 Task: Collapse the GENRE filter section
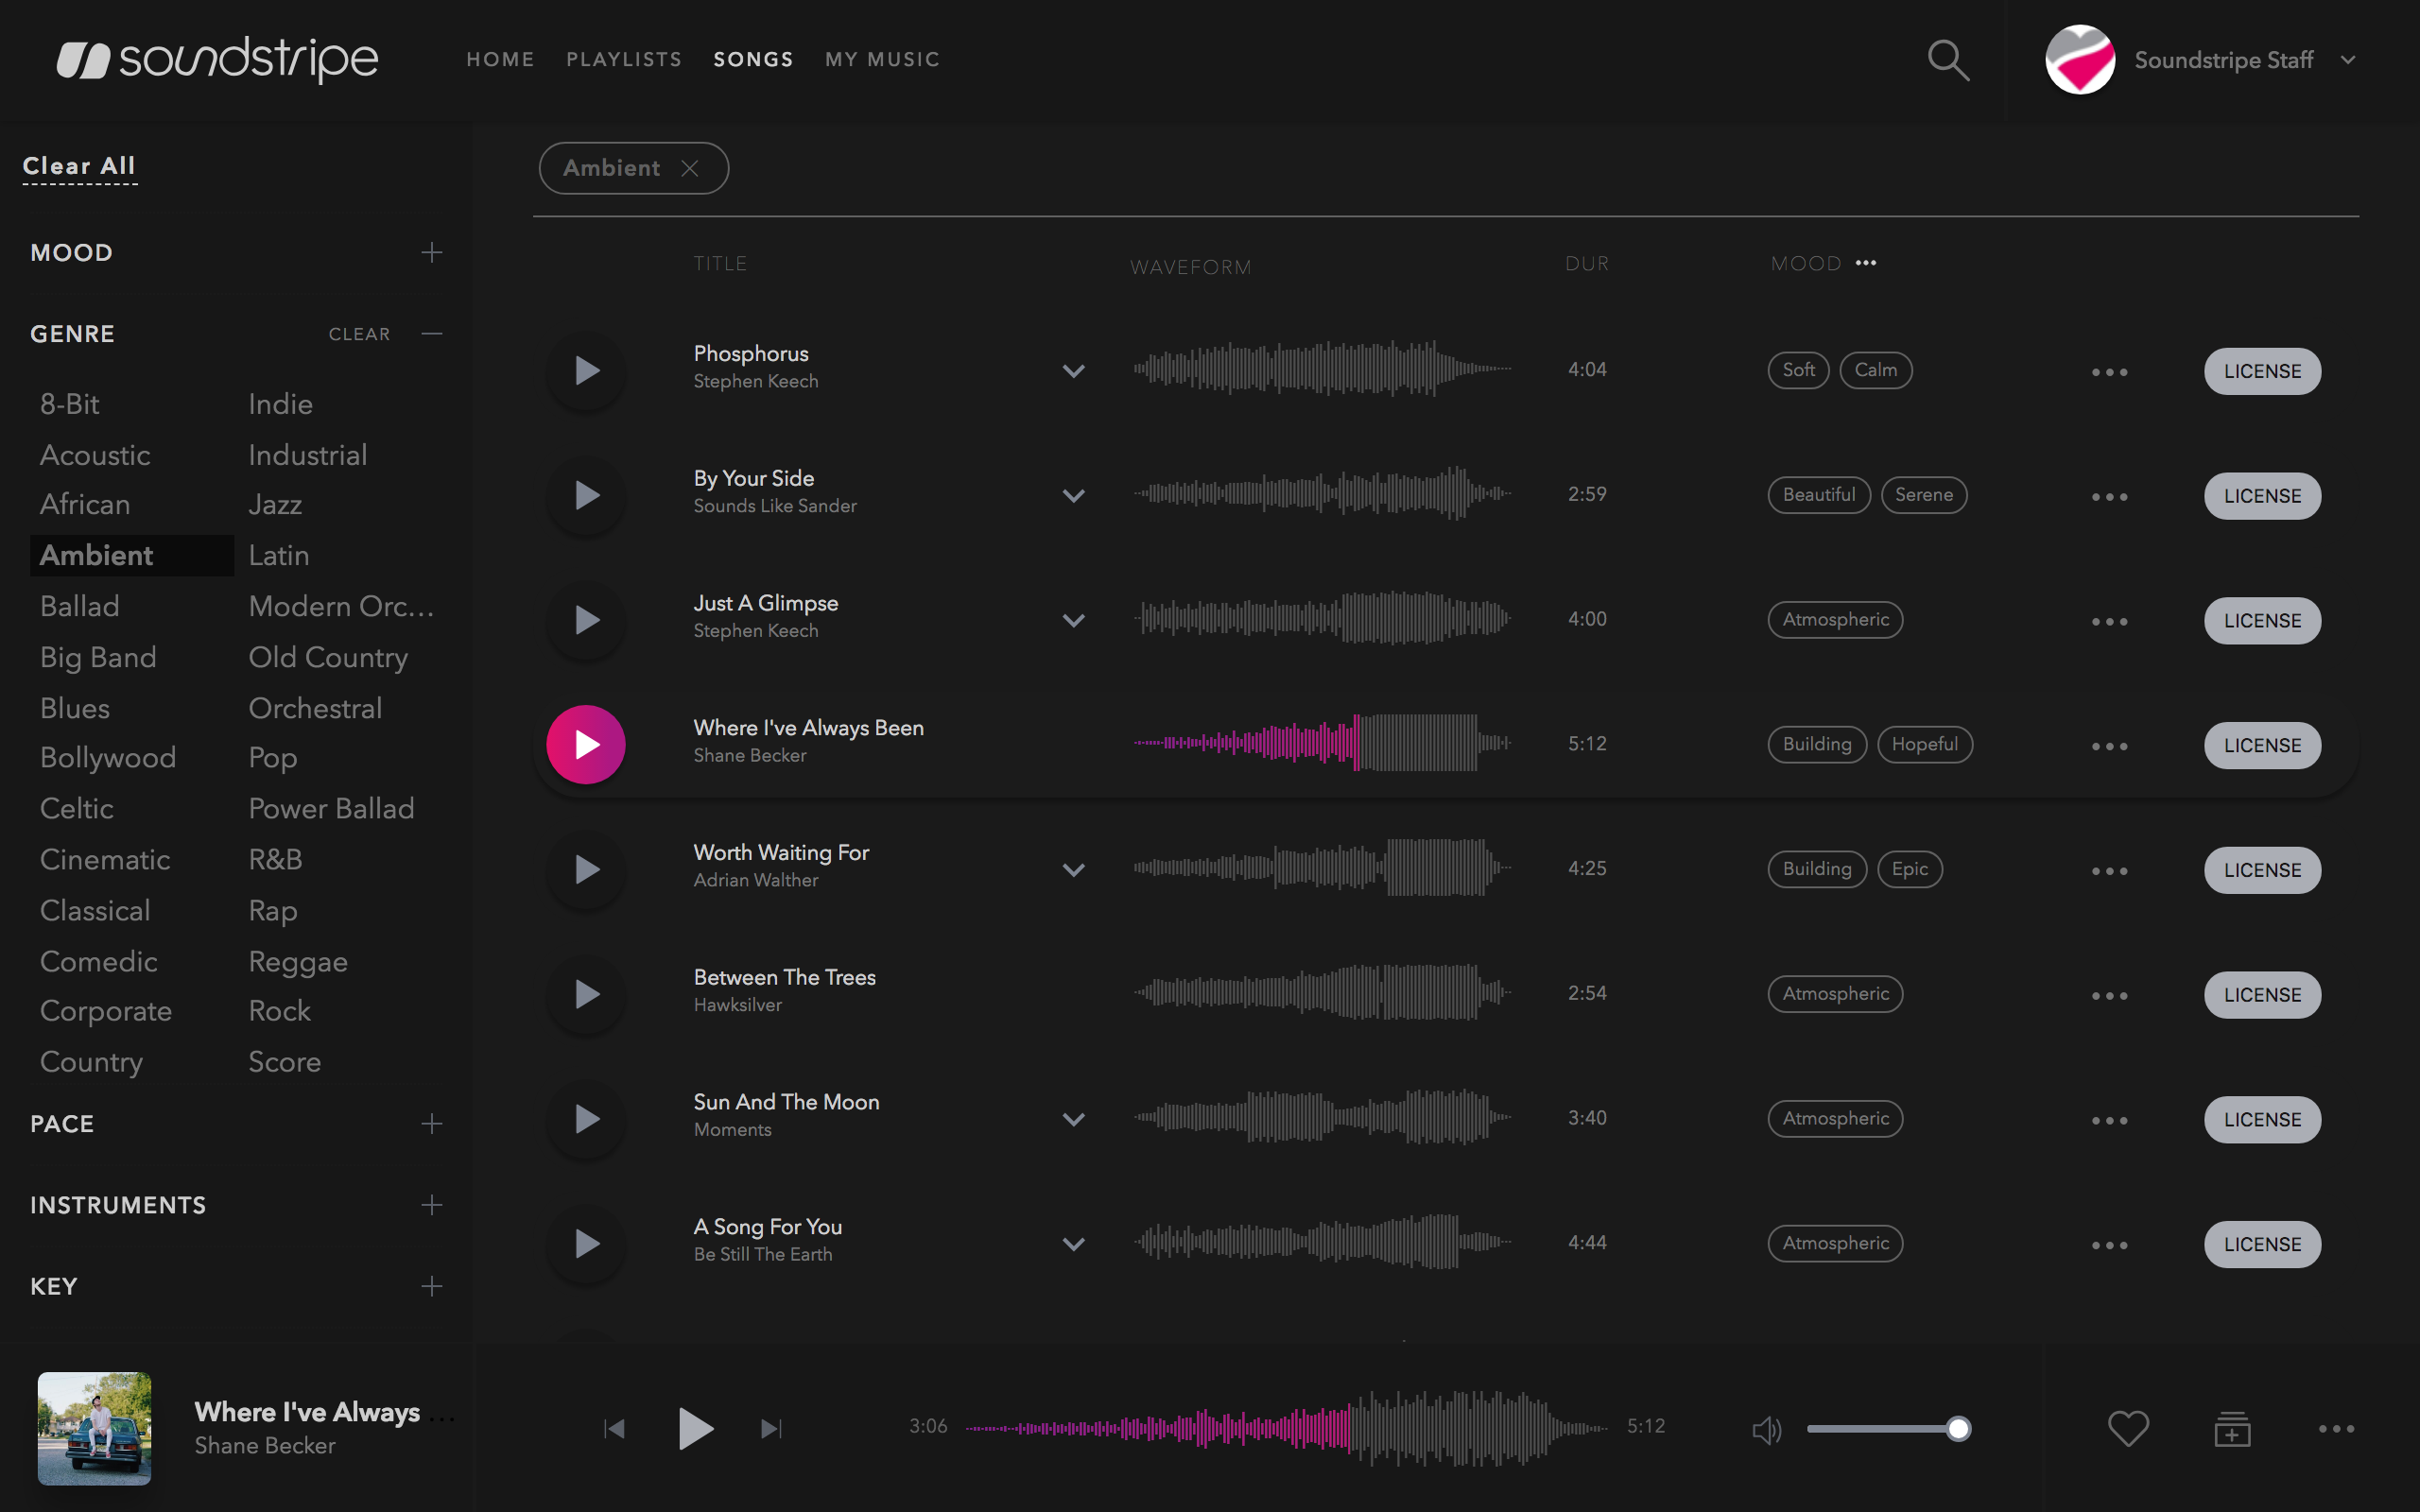[x=431, y=333]
